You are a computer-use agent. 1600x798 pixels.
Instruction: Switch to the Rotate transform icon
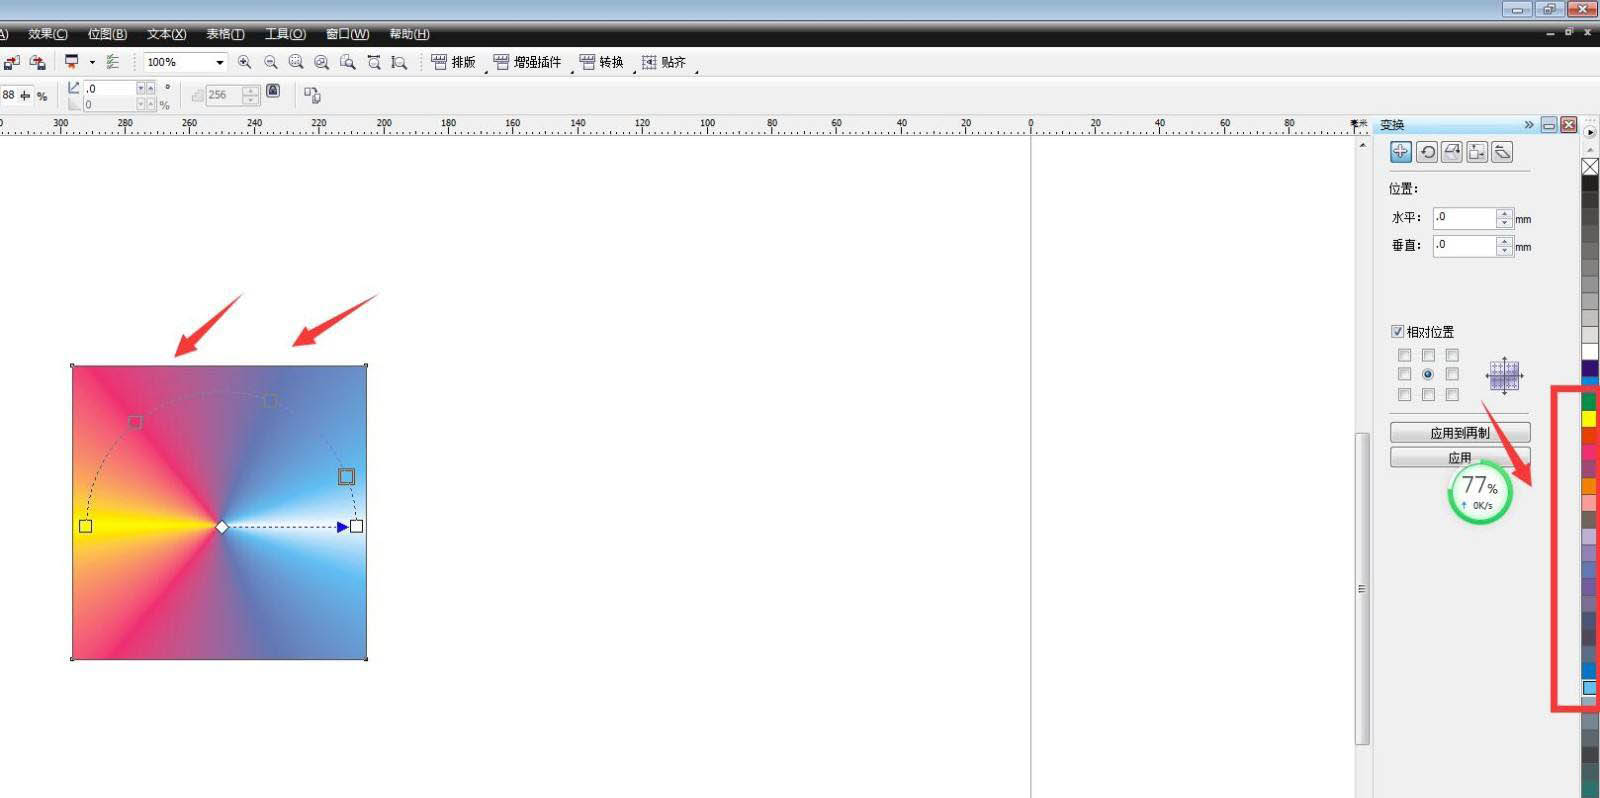click(1427, 152)
